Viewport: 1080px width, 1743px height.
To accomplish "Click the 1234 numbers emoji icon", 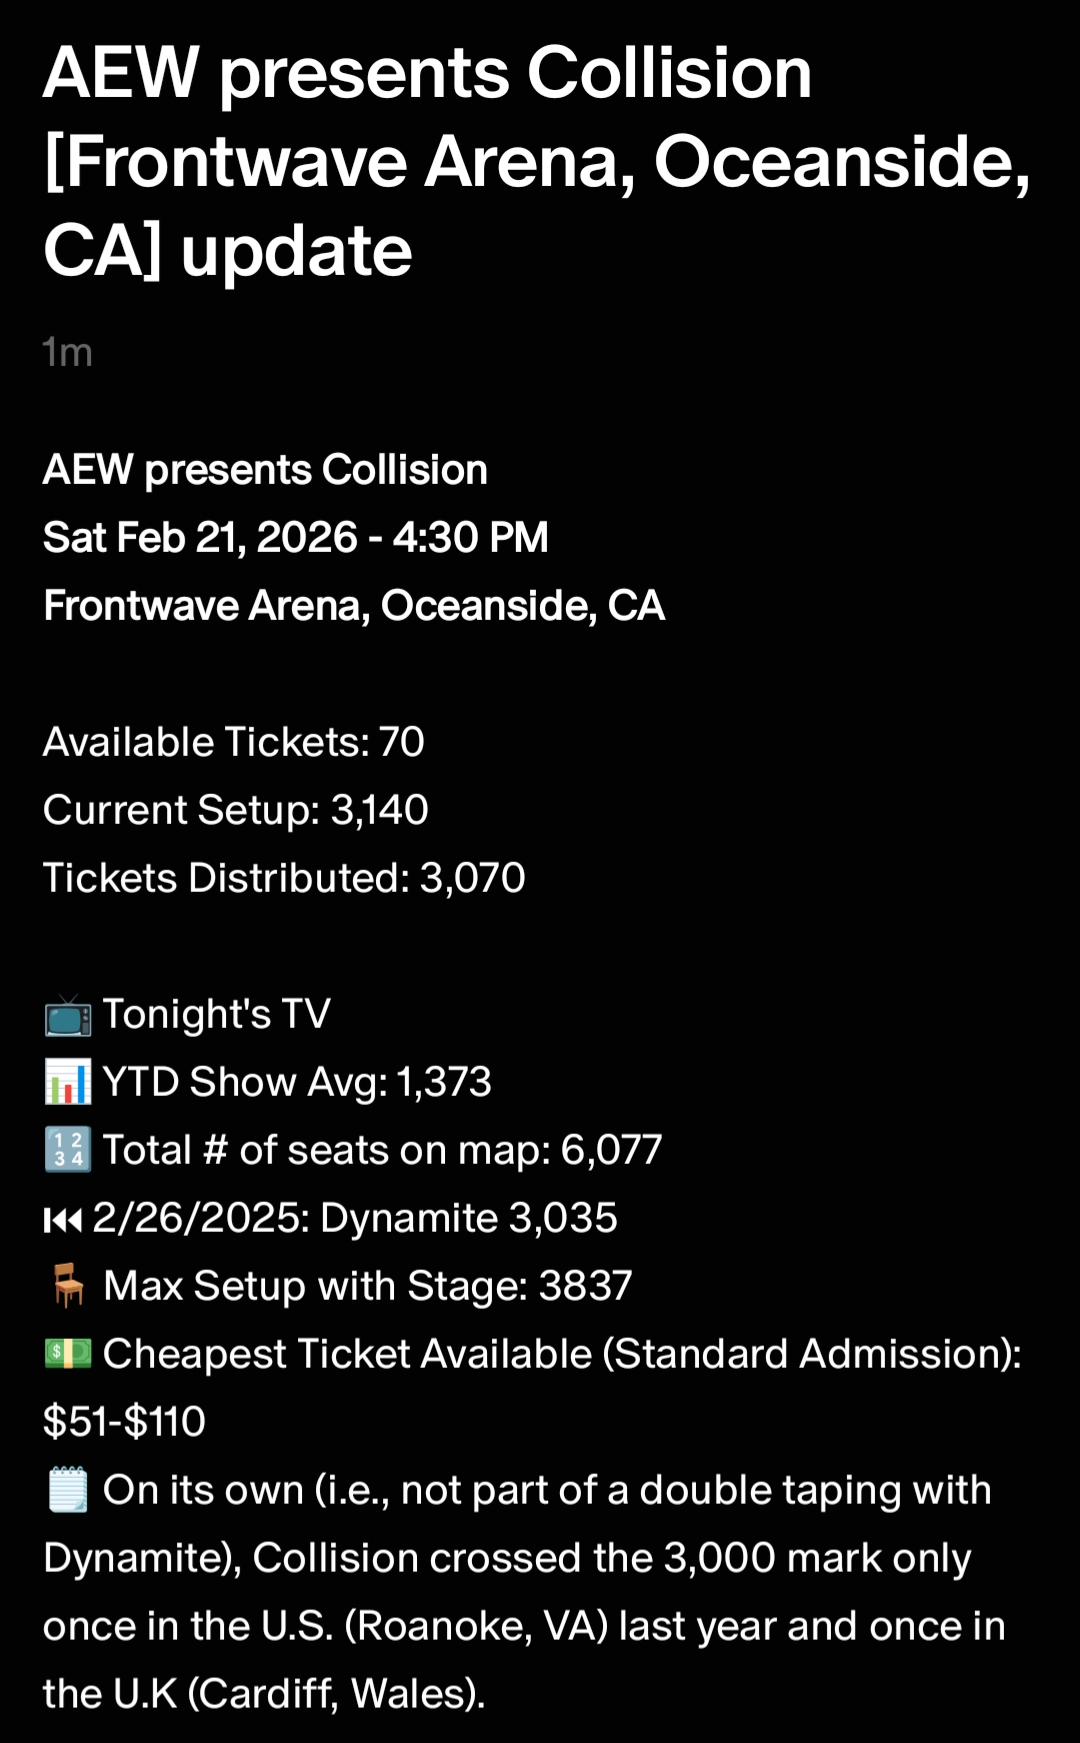I will (x=67, y=1150).
